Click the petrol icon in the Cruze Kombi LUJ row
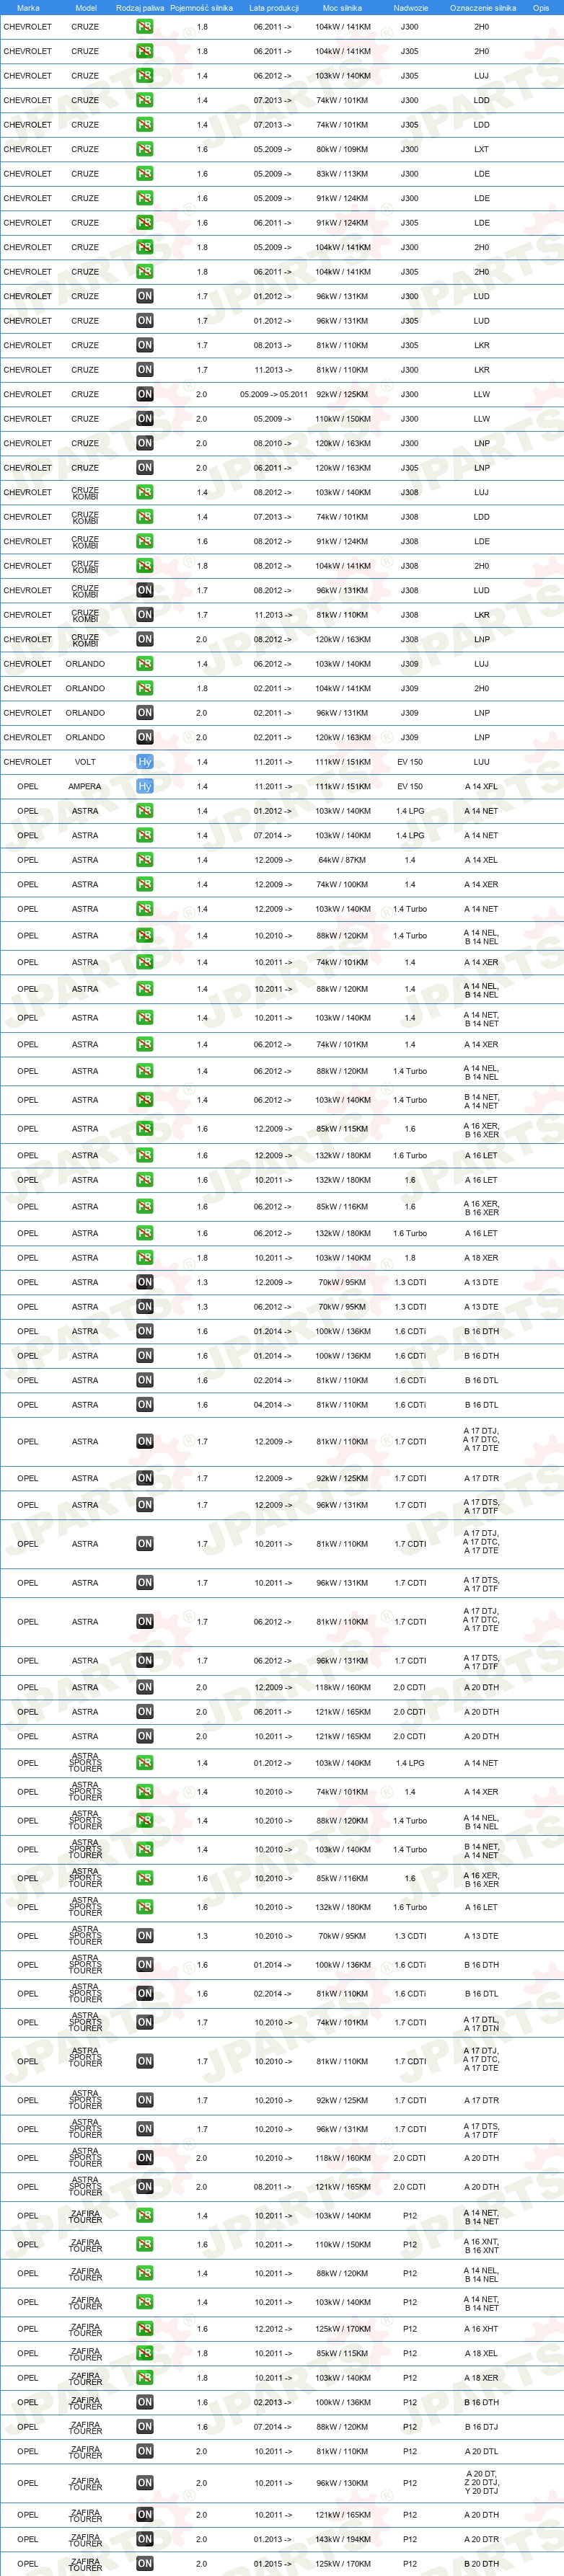Image resolution: width=564 pixels, height=2576 pixels. [145, 492]
